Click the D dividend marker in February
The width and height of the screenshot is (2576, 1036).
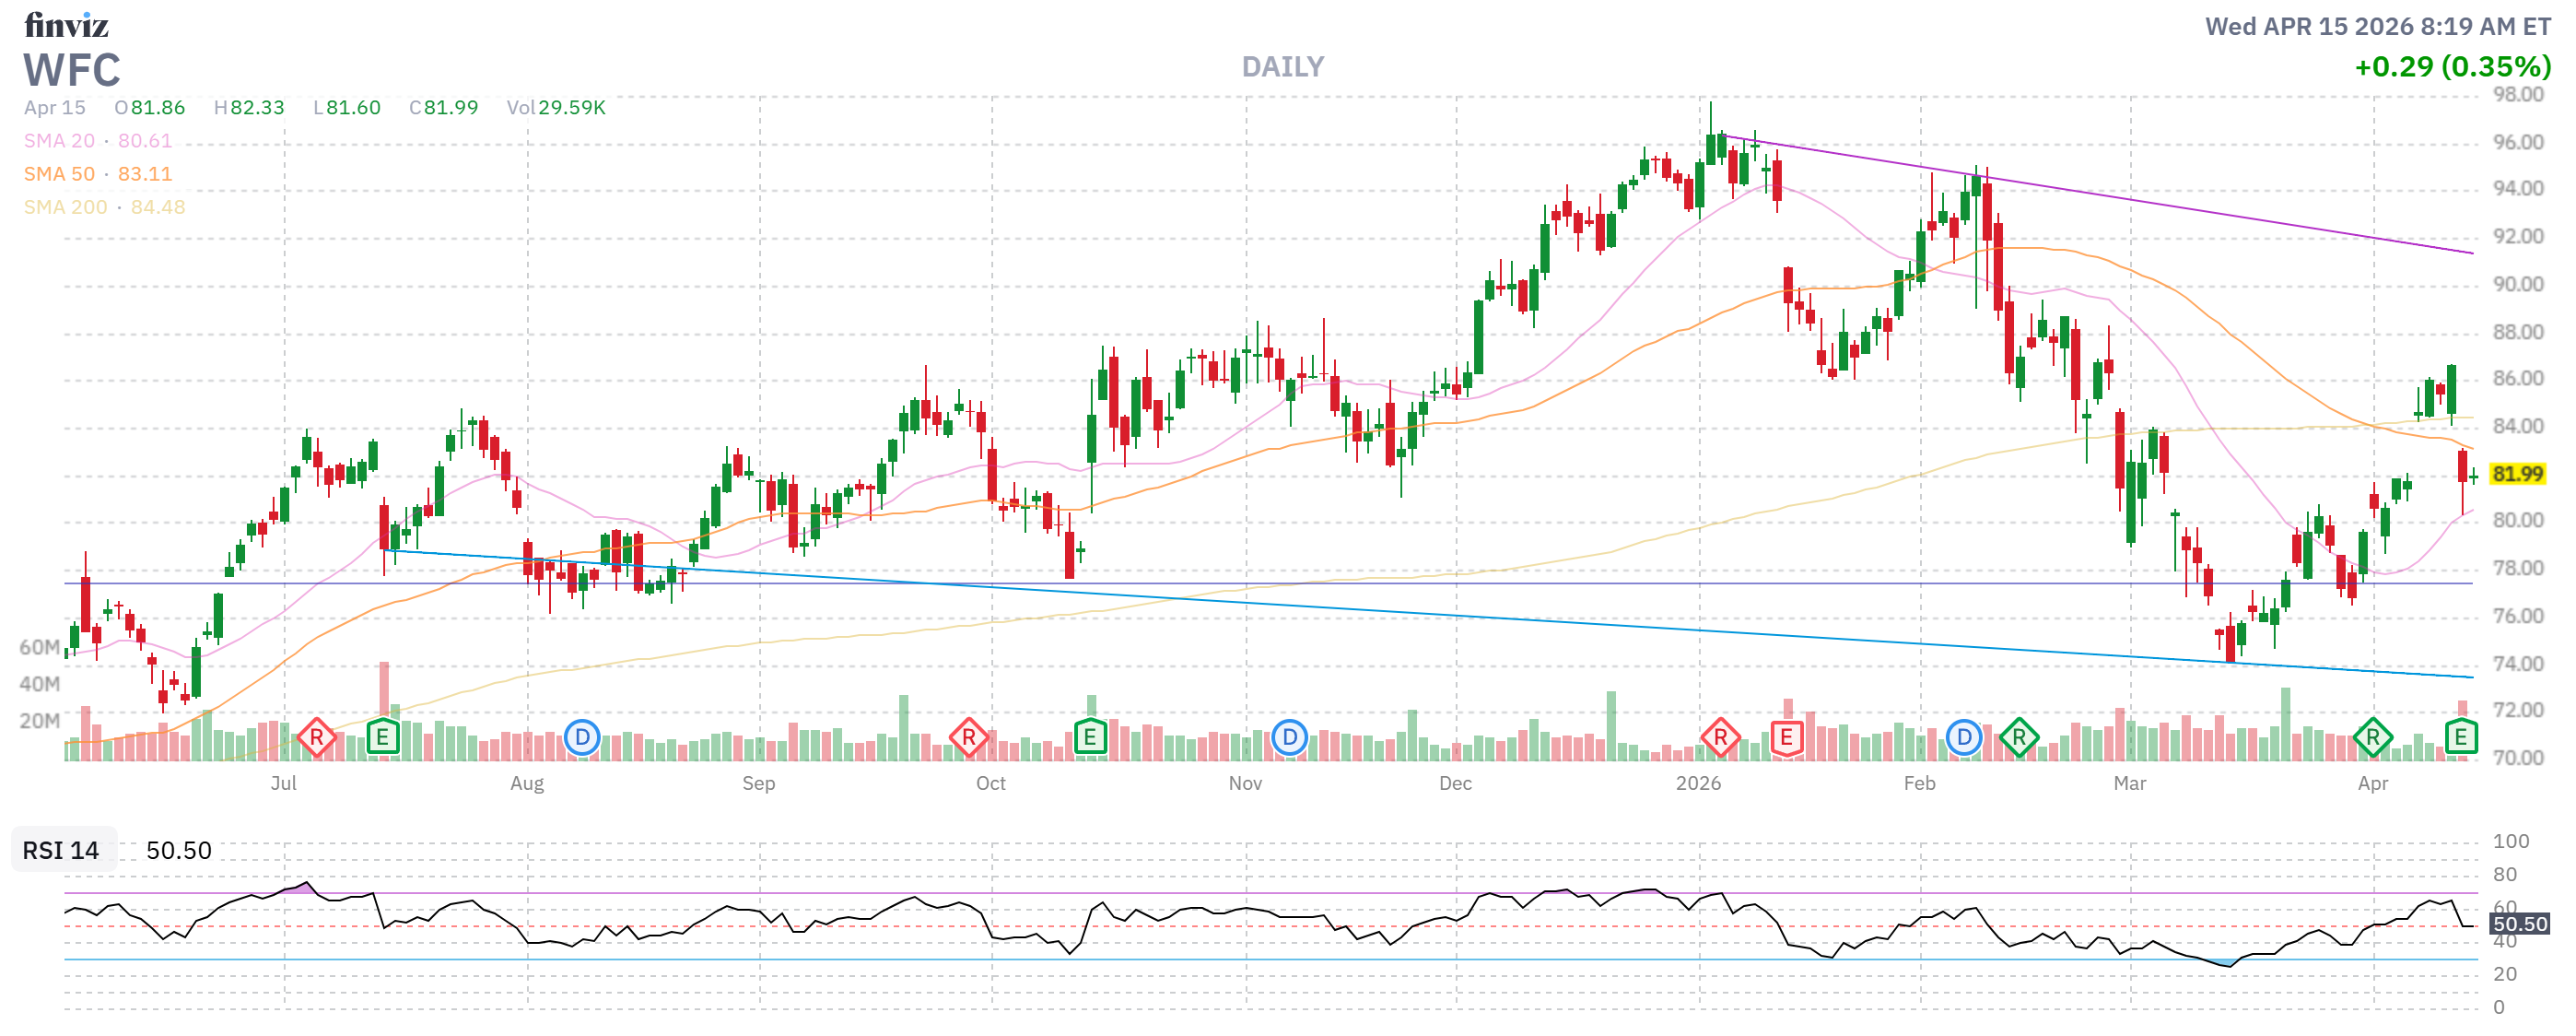(x=1963, y=738)
